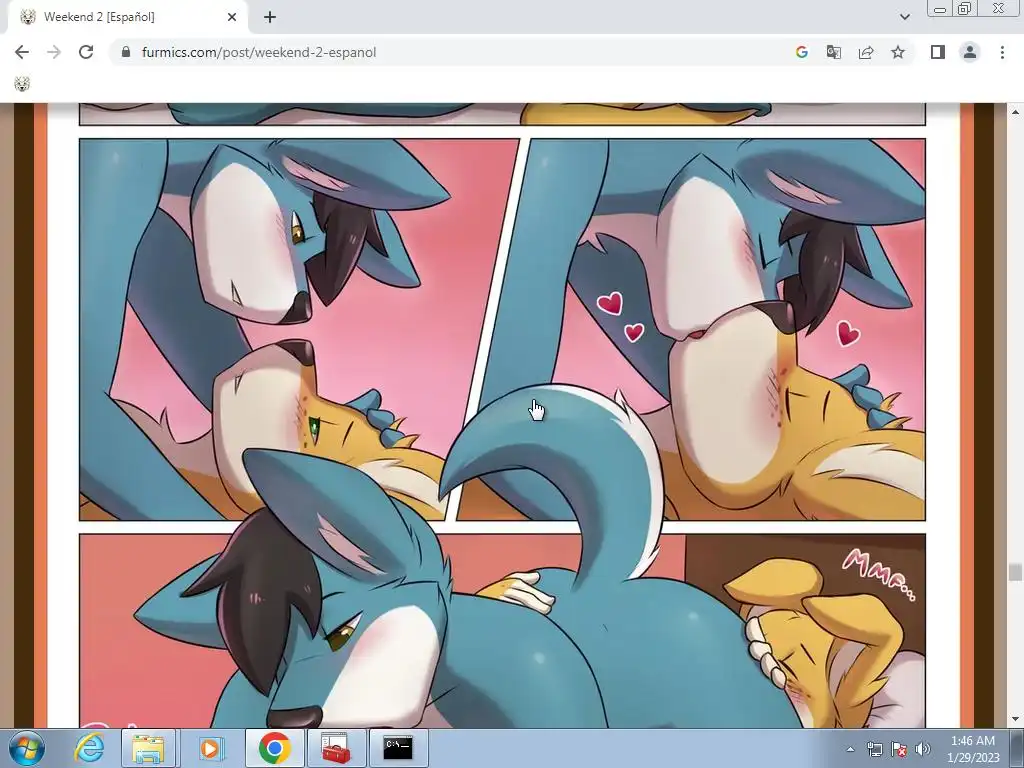
Task: Open Windows Start menu
Action: (27, 748)
